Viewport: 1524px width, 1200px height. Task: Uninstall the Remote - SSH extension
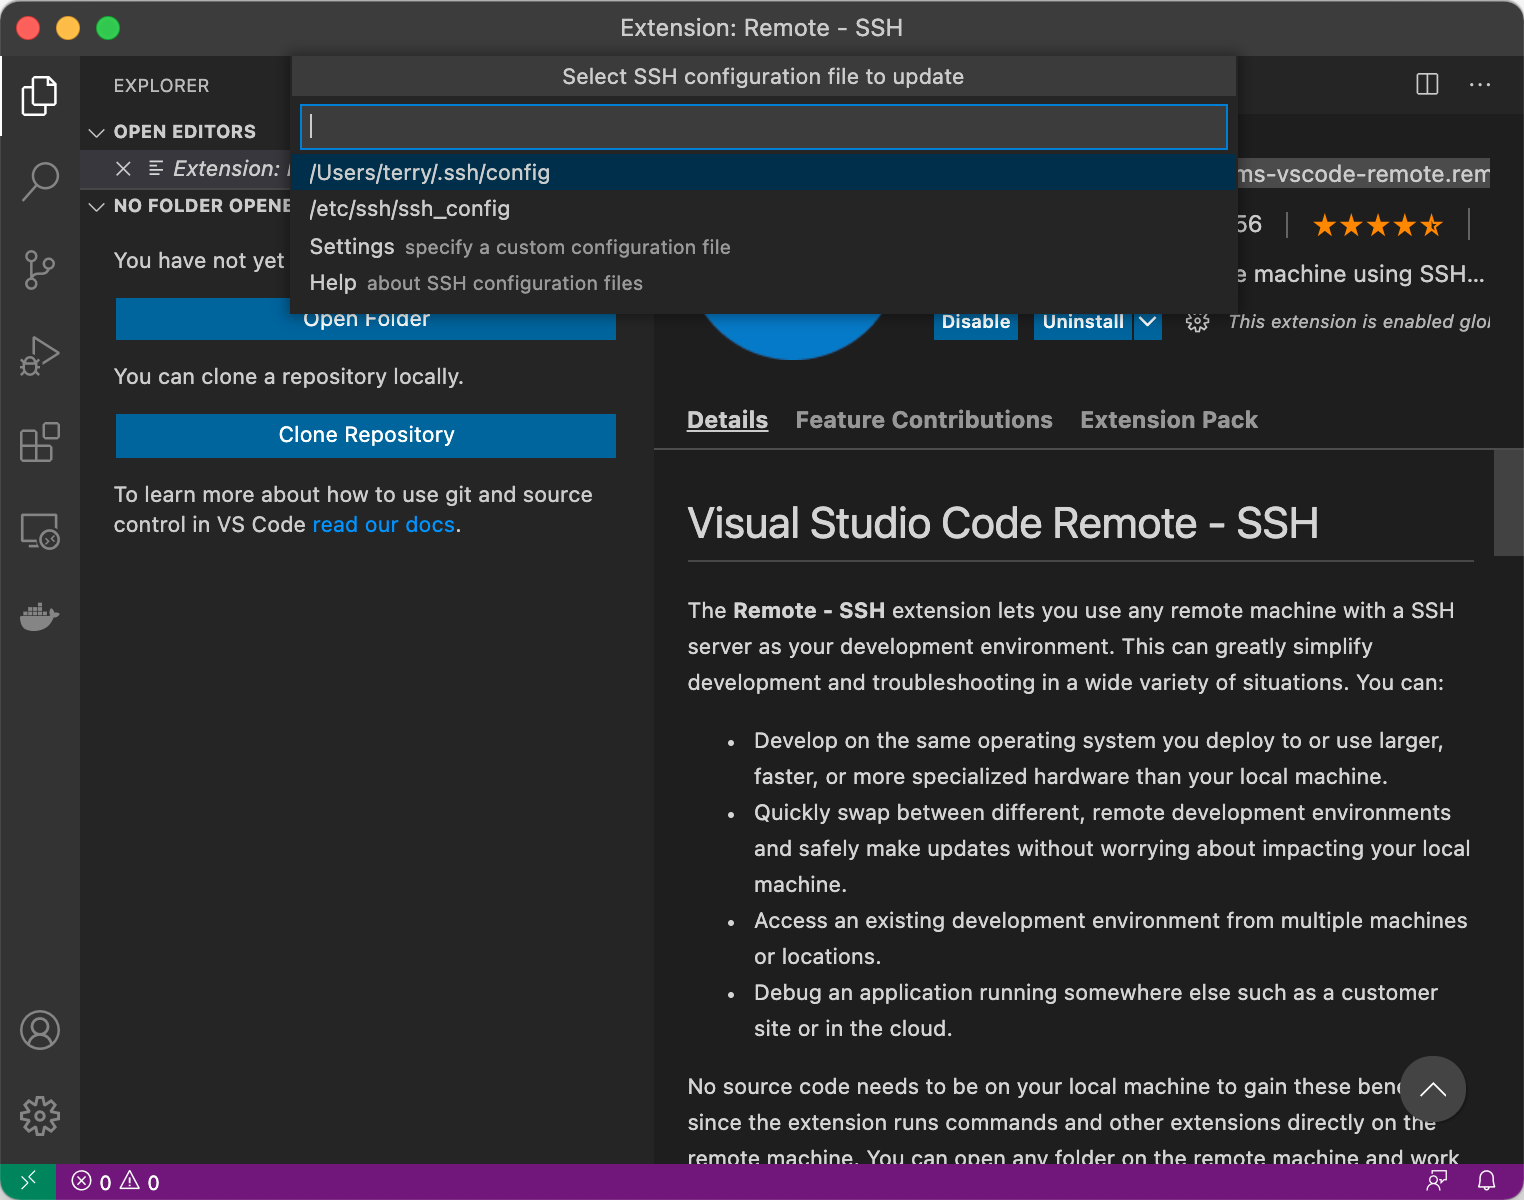click(1083, 322)
